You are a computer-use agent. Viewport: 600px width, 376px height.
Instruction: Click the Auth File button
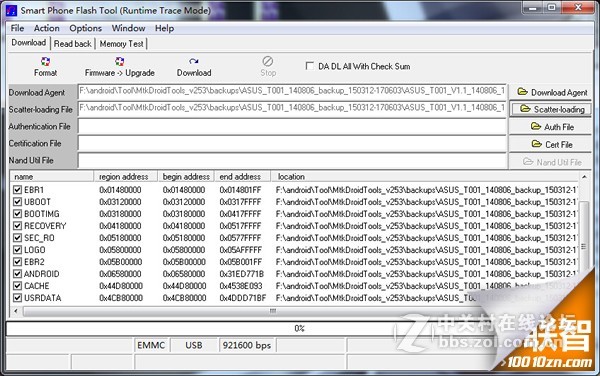[x=550, y=127]
